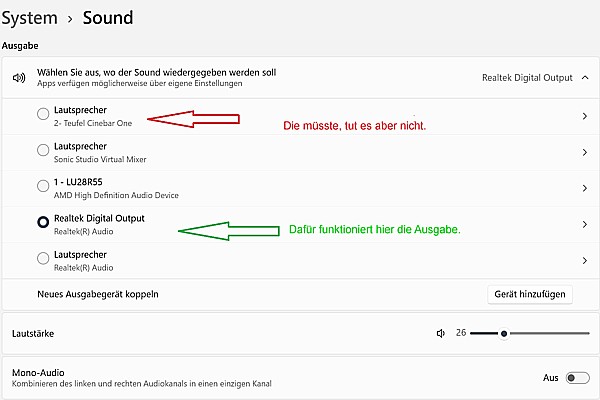The image size is (600, 400).
Task: Click the Lautstärke volume slider
Action: (530, 333)
